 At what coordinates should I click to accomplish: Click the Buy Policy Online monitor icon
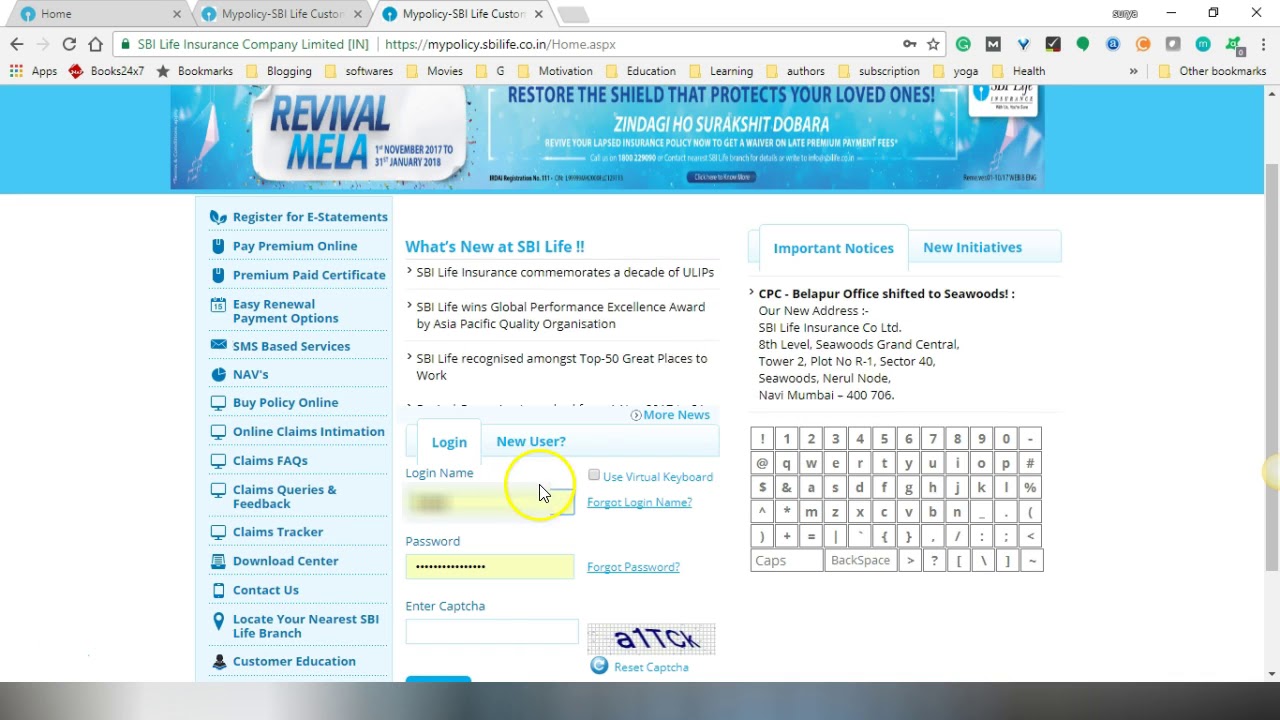tap(218, 402)
